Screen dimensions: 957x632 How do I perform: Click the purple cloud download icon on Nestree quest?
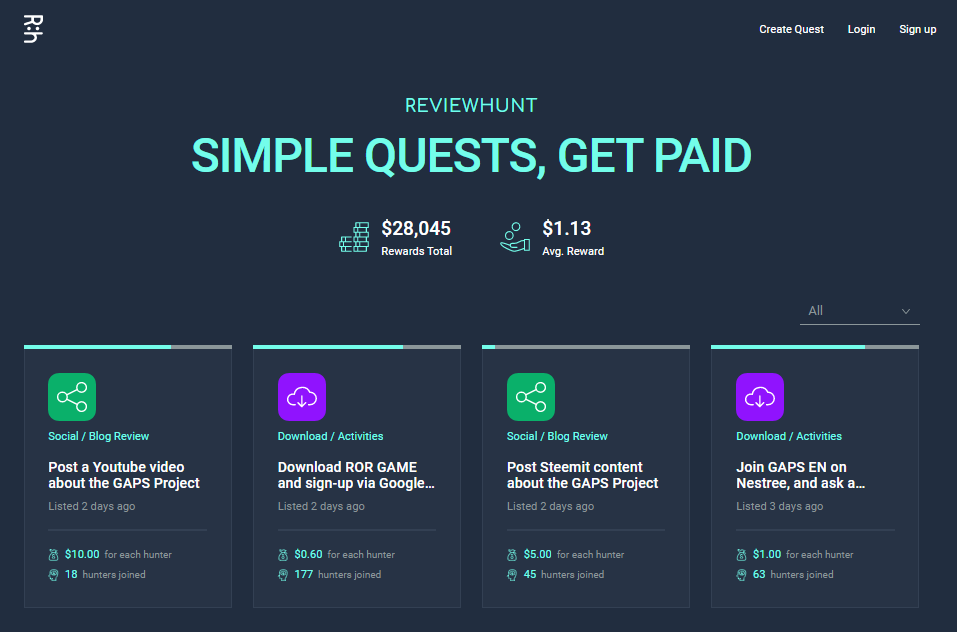tap(760, 397)
